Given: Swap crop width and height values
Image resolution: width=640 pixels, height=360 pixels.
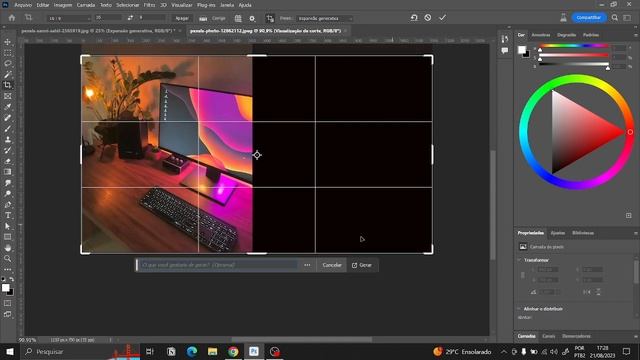Looking at the screenshot, I should 130,18.
